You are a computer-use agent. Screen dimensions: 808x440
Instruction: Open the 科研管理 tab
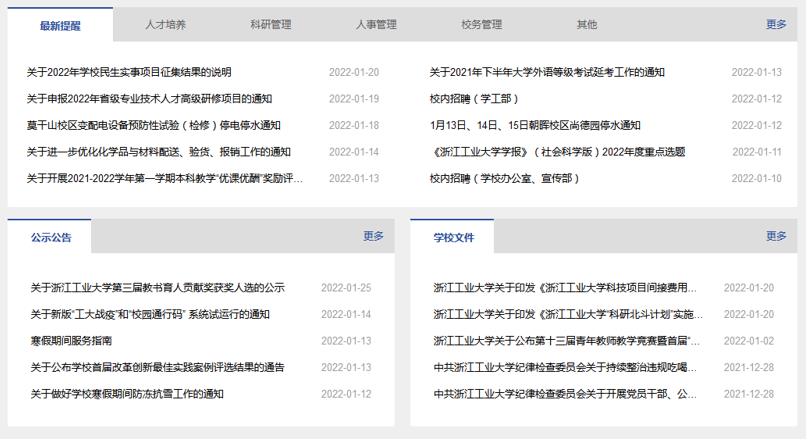pyautogui.click(x=271, y=25)
